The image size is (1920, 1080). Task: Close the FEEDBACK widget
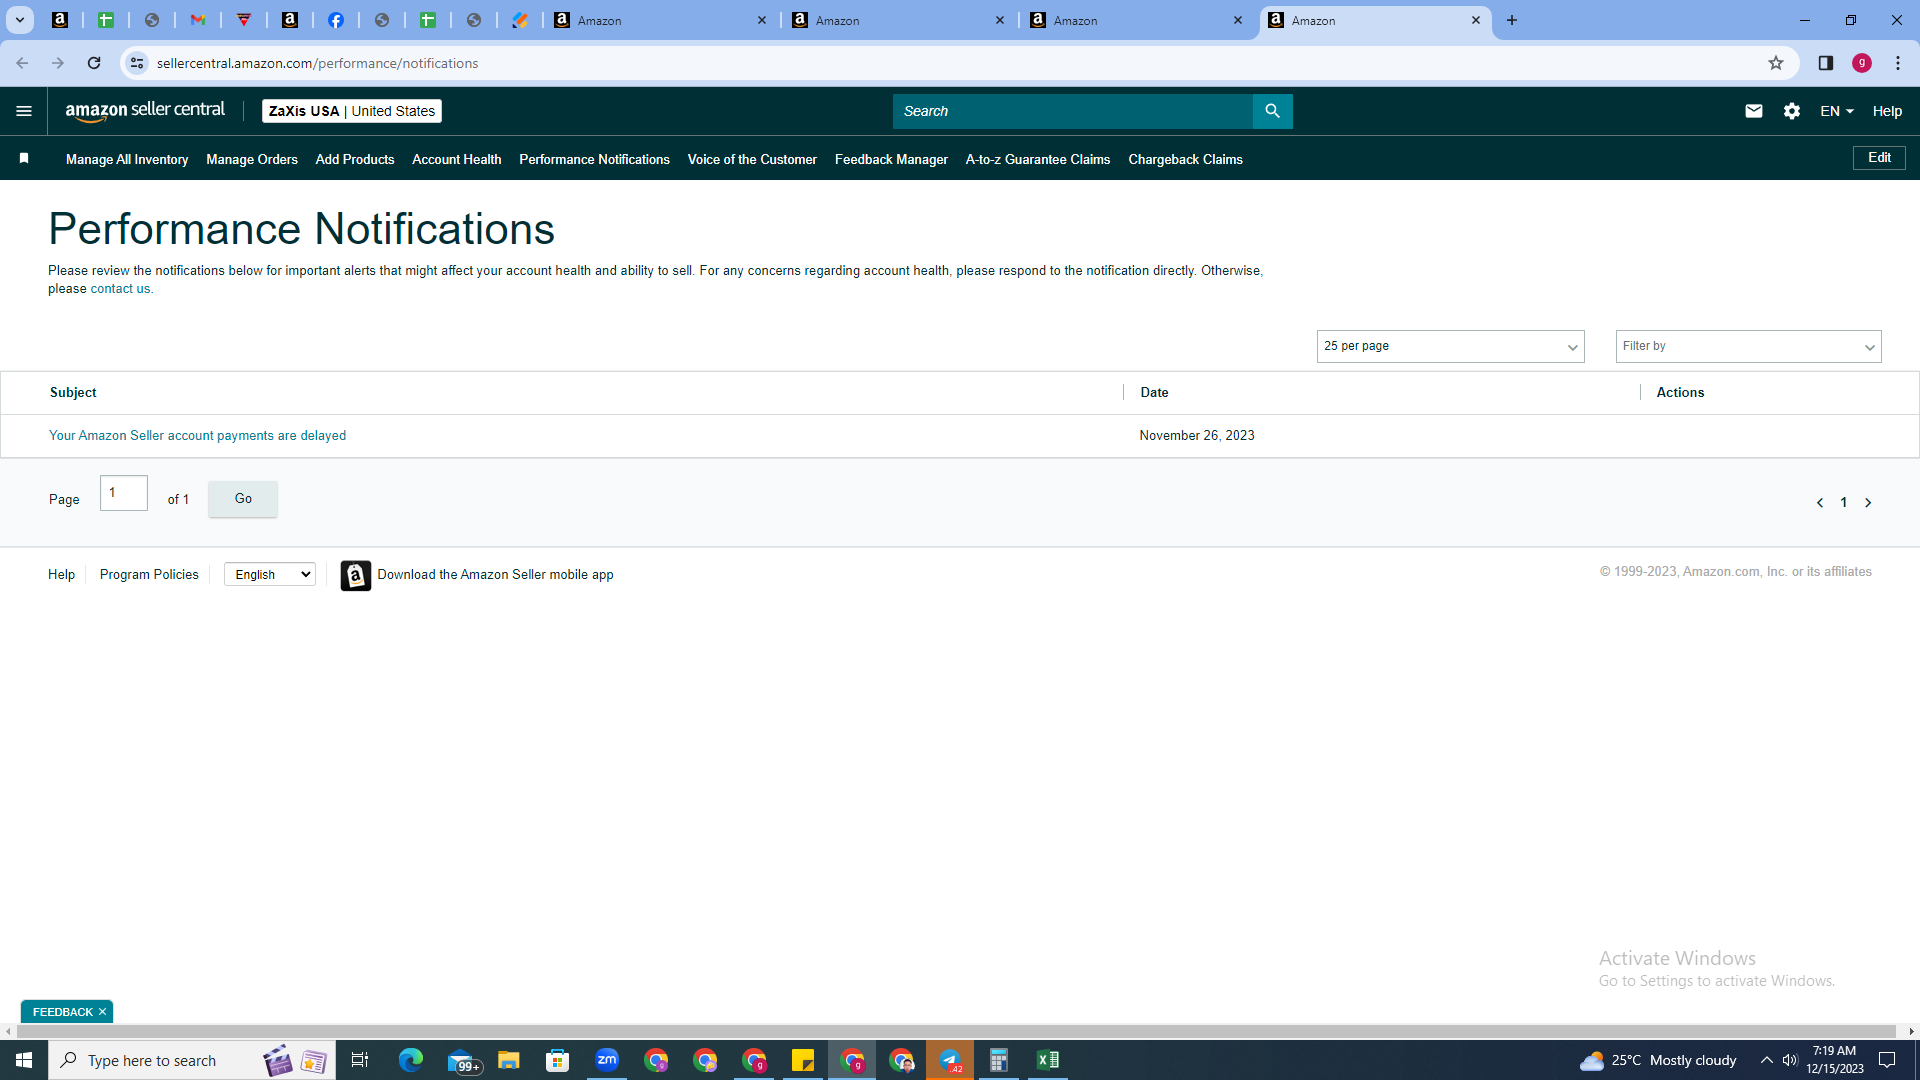(102, 1012)
